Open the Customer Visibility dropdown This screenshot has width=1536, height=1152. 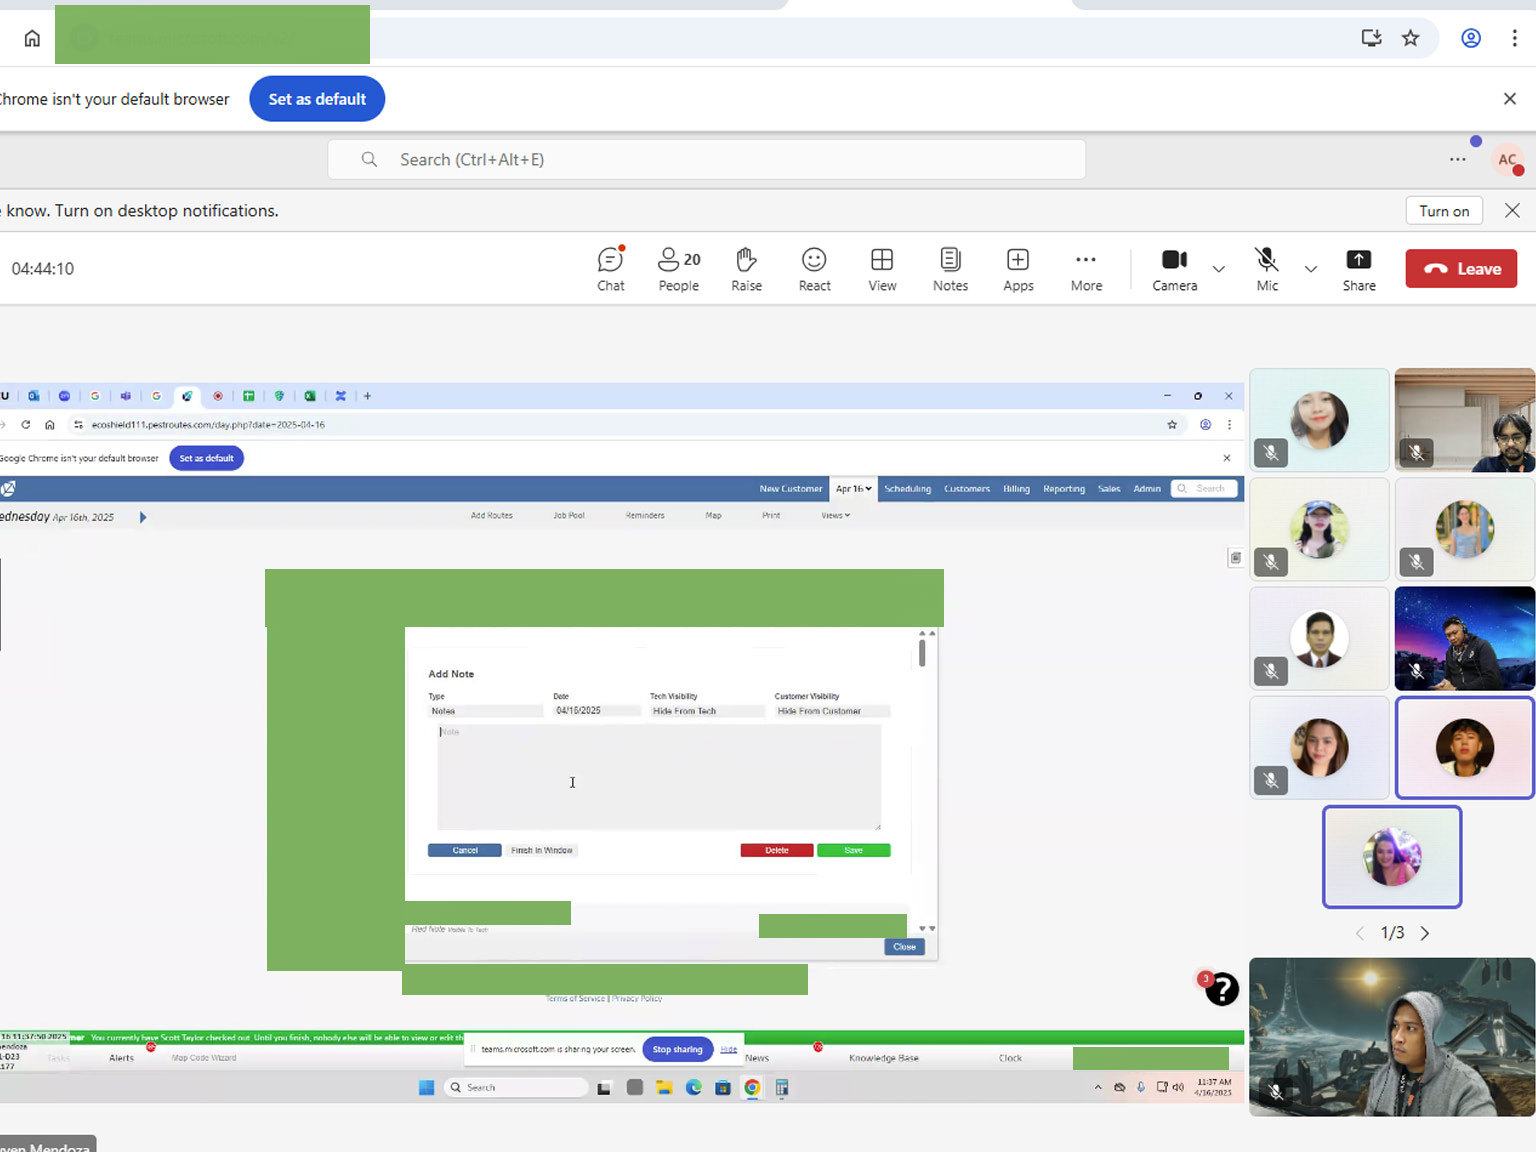[x=832, y=711]
